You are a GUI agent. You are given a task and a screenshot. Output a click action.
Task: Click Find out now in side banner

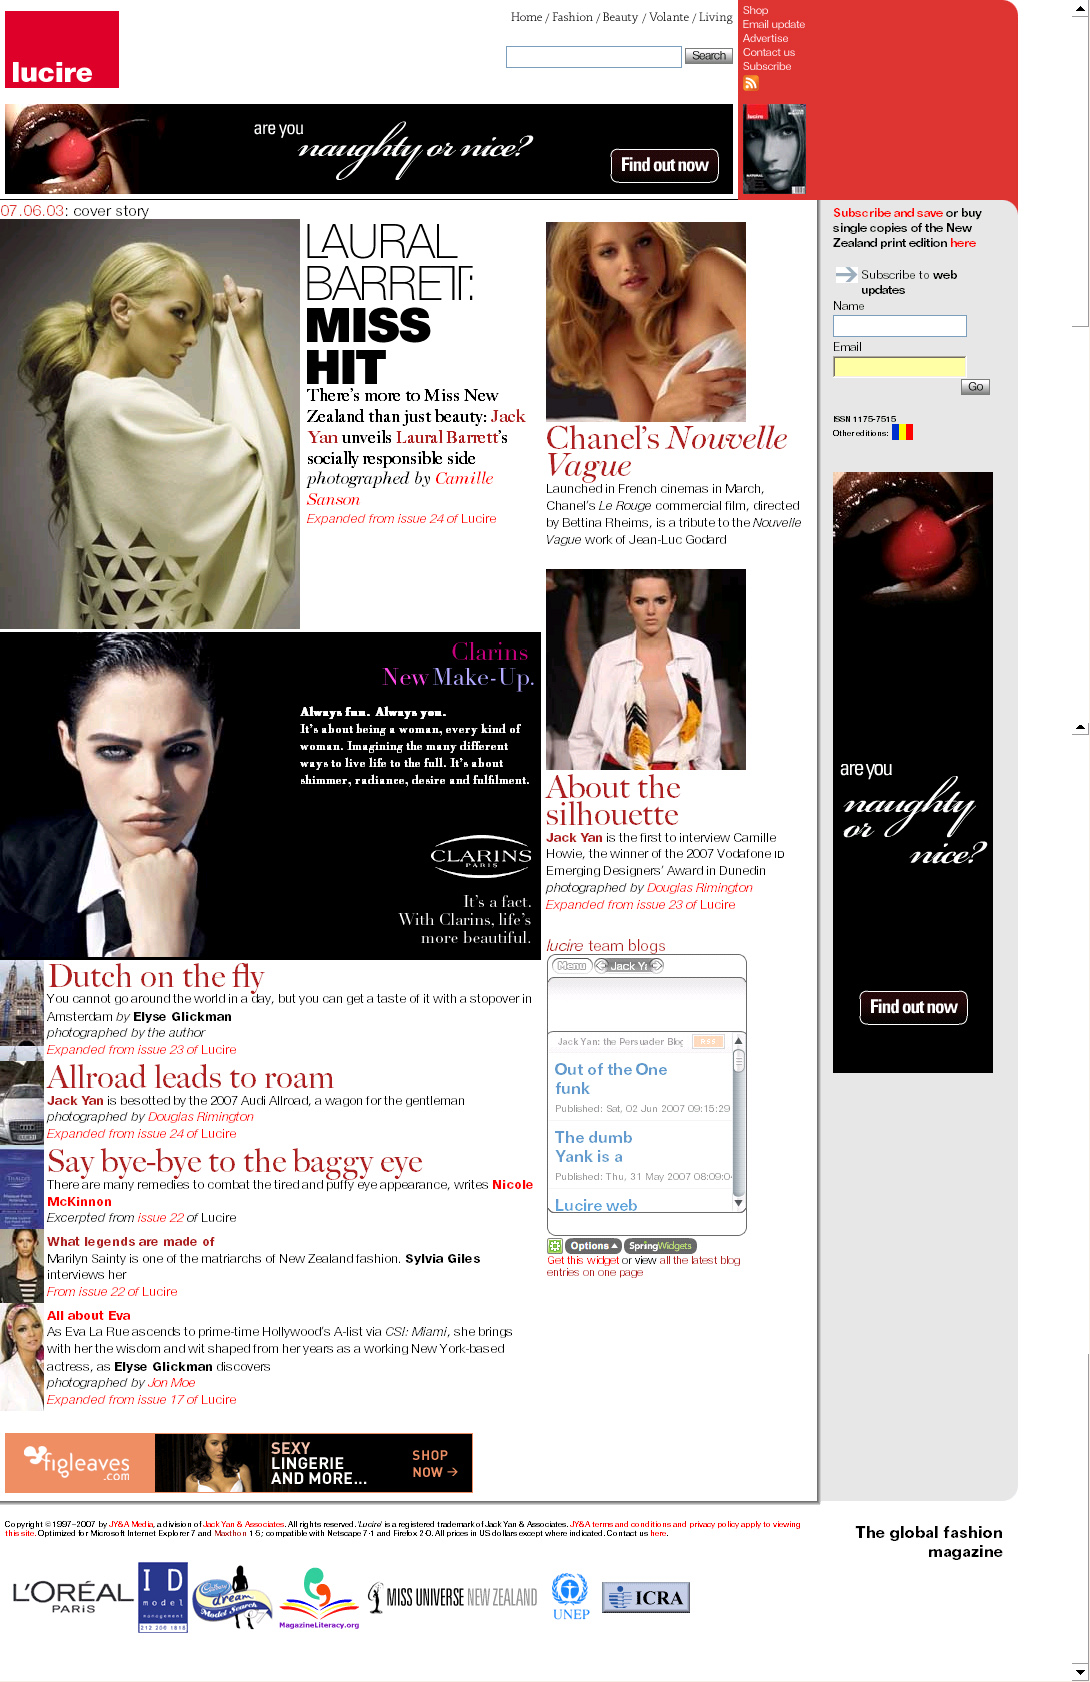[913, 1007]
